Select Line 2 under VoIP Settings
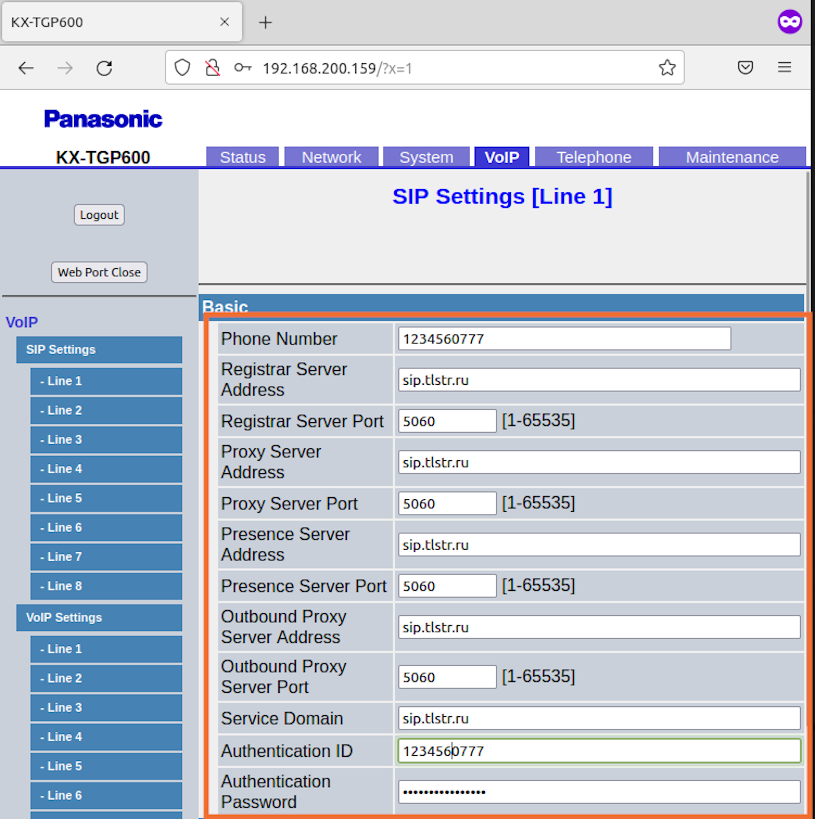815x819 pixels. click(106, 678)
